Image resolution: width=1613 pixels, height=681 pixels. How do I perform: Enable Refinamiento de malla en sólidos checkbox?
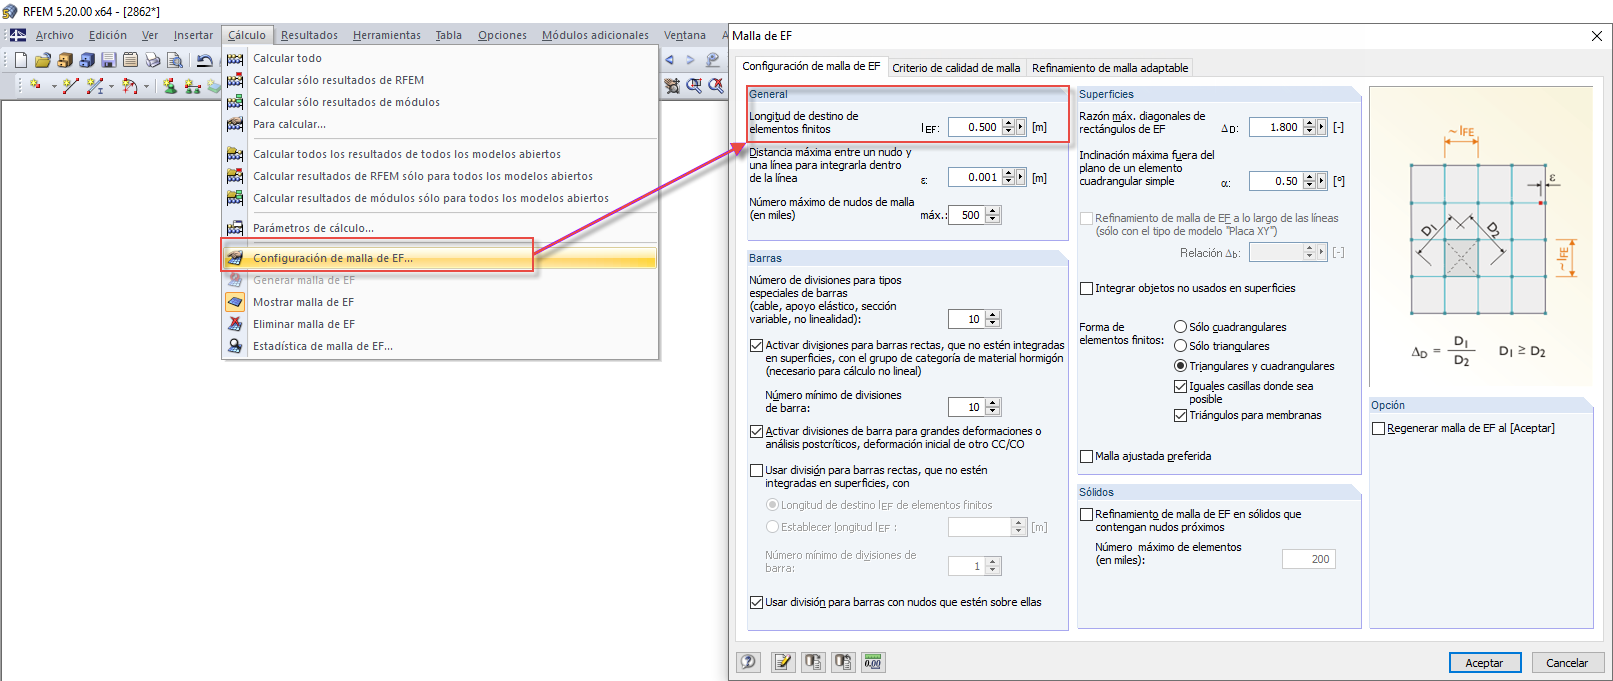tap(1087, 514)
